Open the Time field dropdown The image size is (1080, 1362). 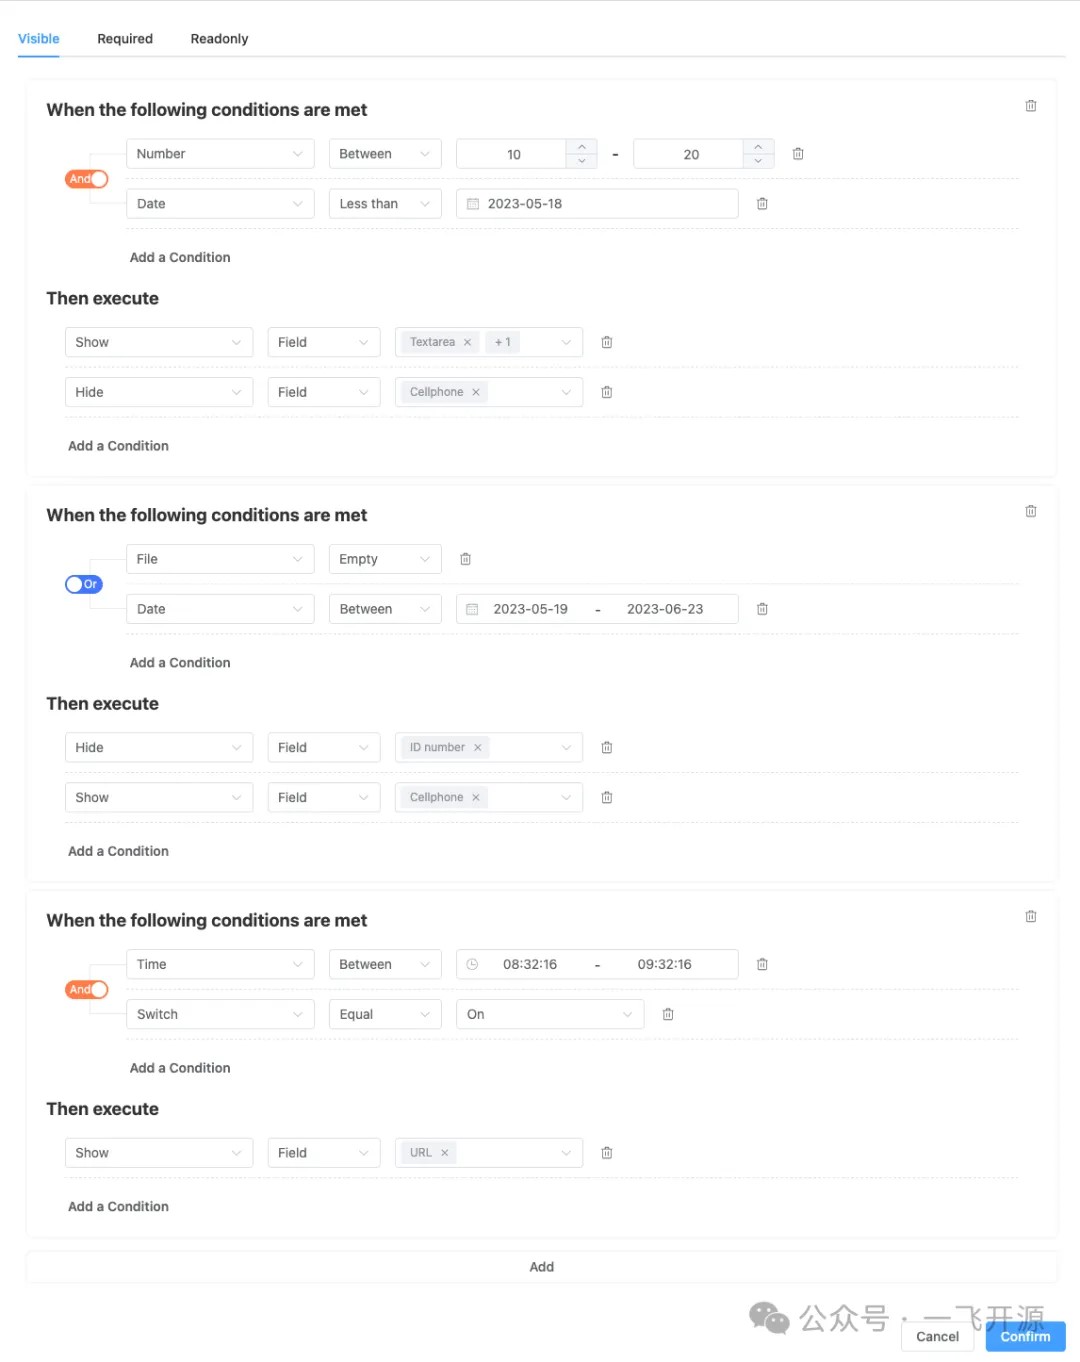pyautogui.click(x=220, y=964)
